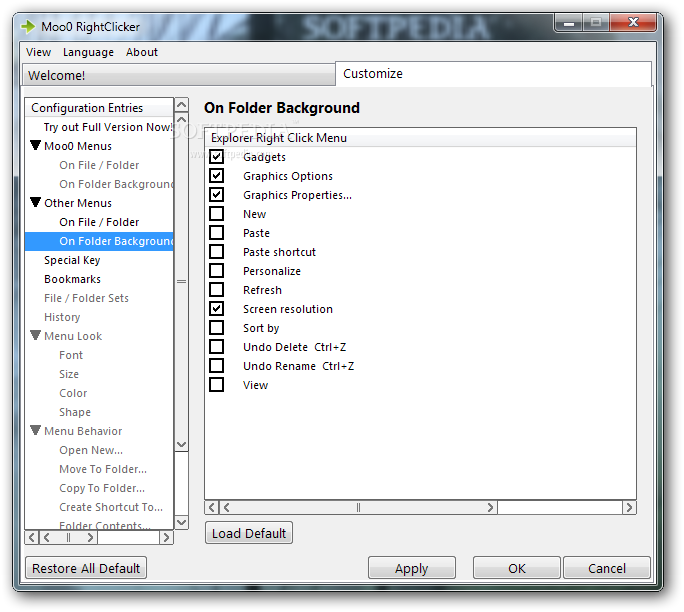Select the Shape entry

click(x=75, y=412)
